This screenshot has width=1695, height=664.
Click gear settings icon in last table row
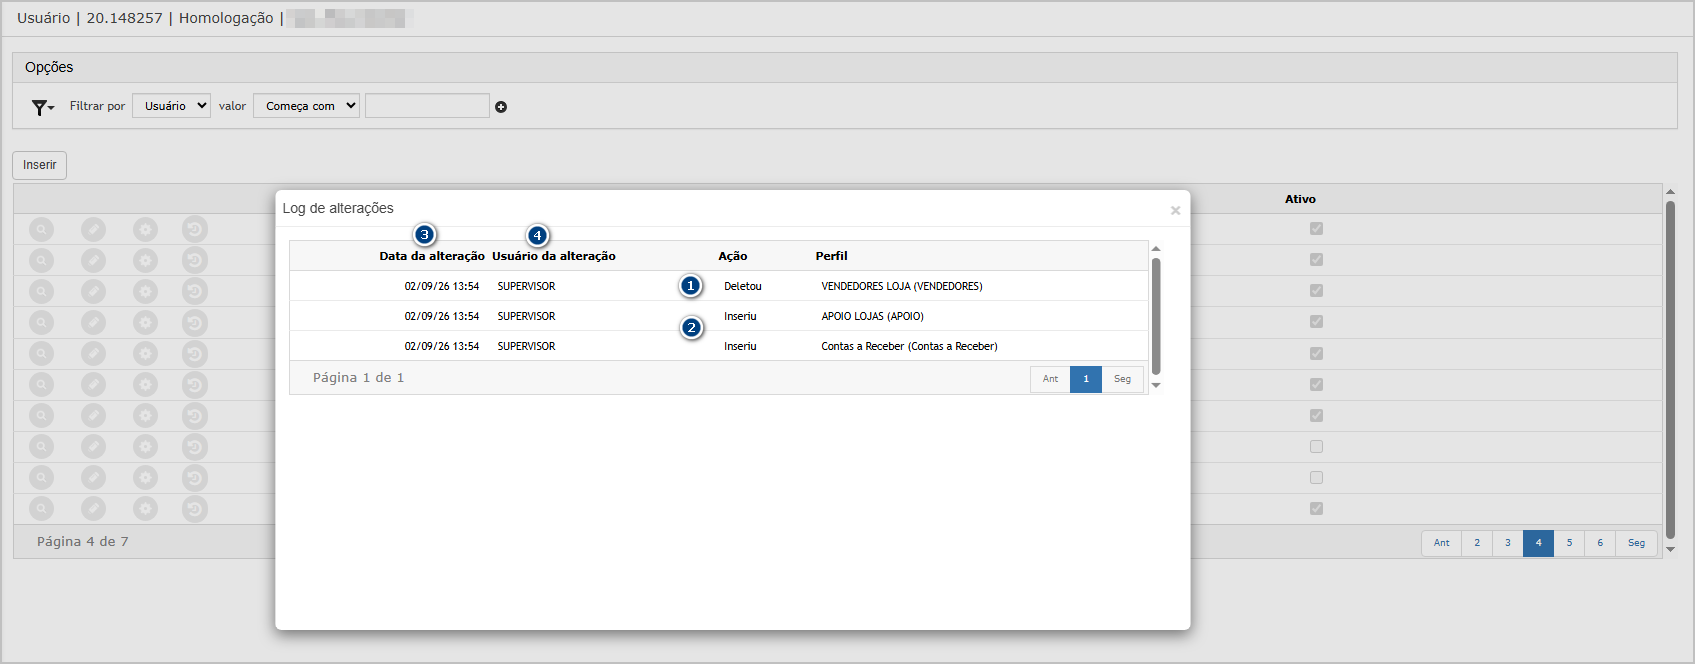145,509
